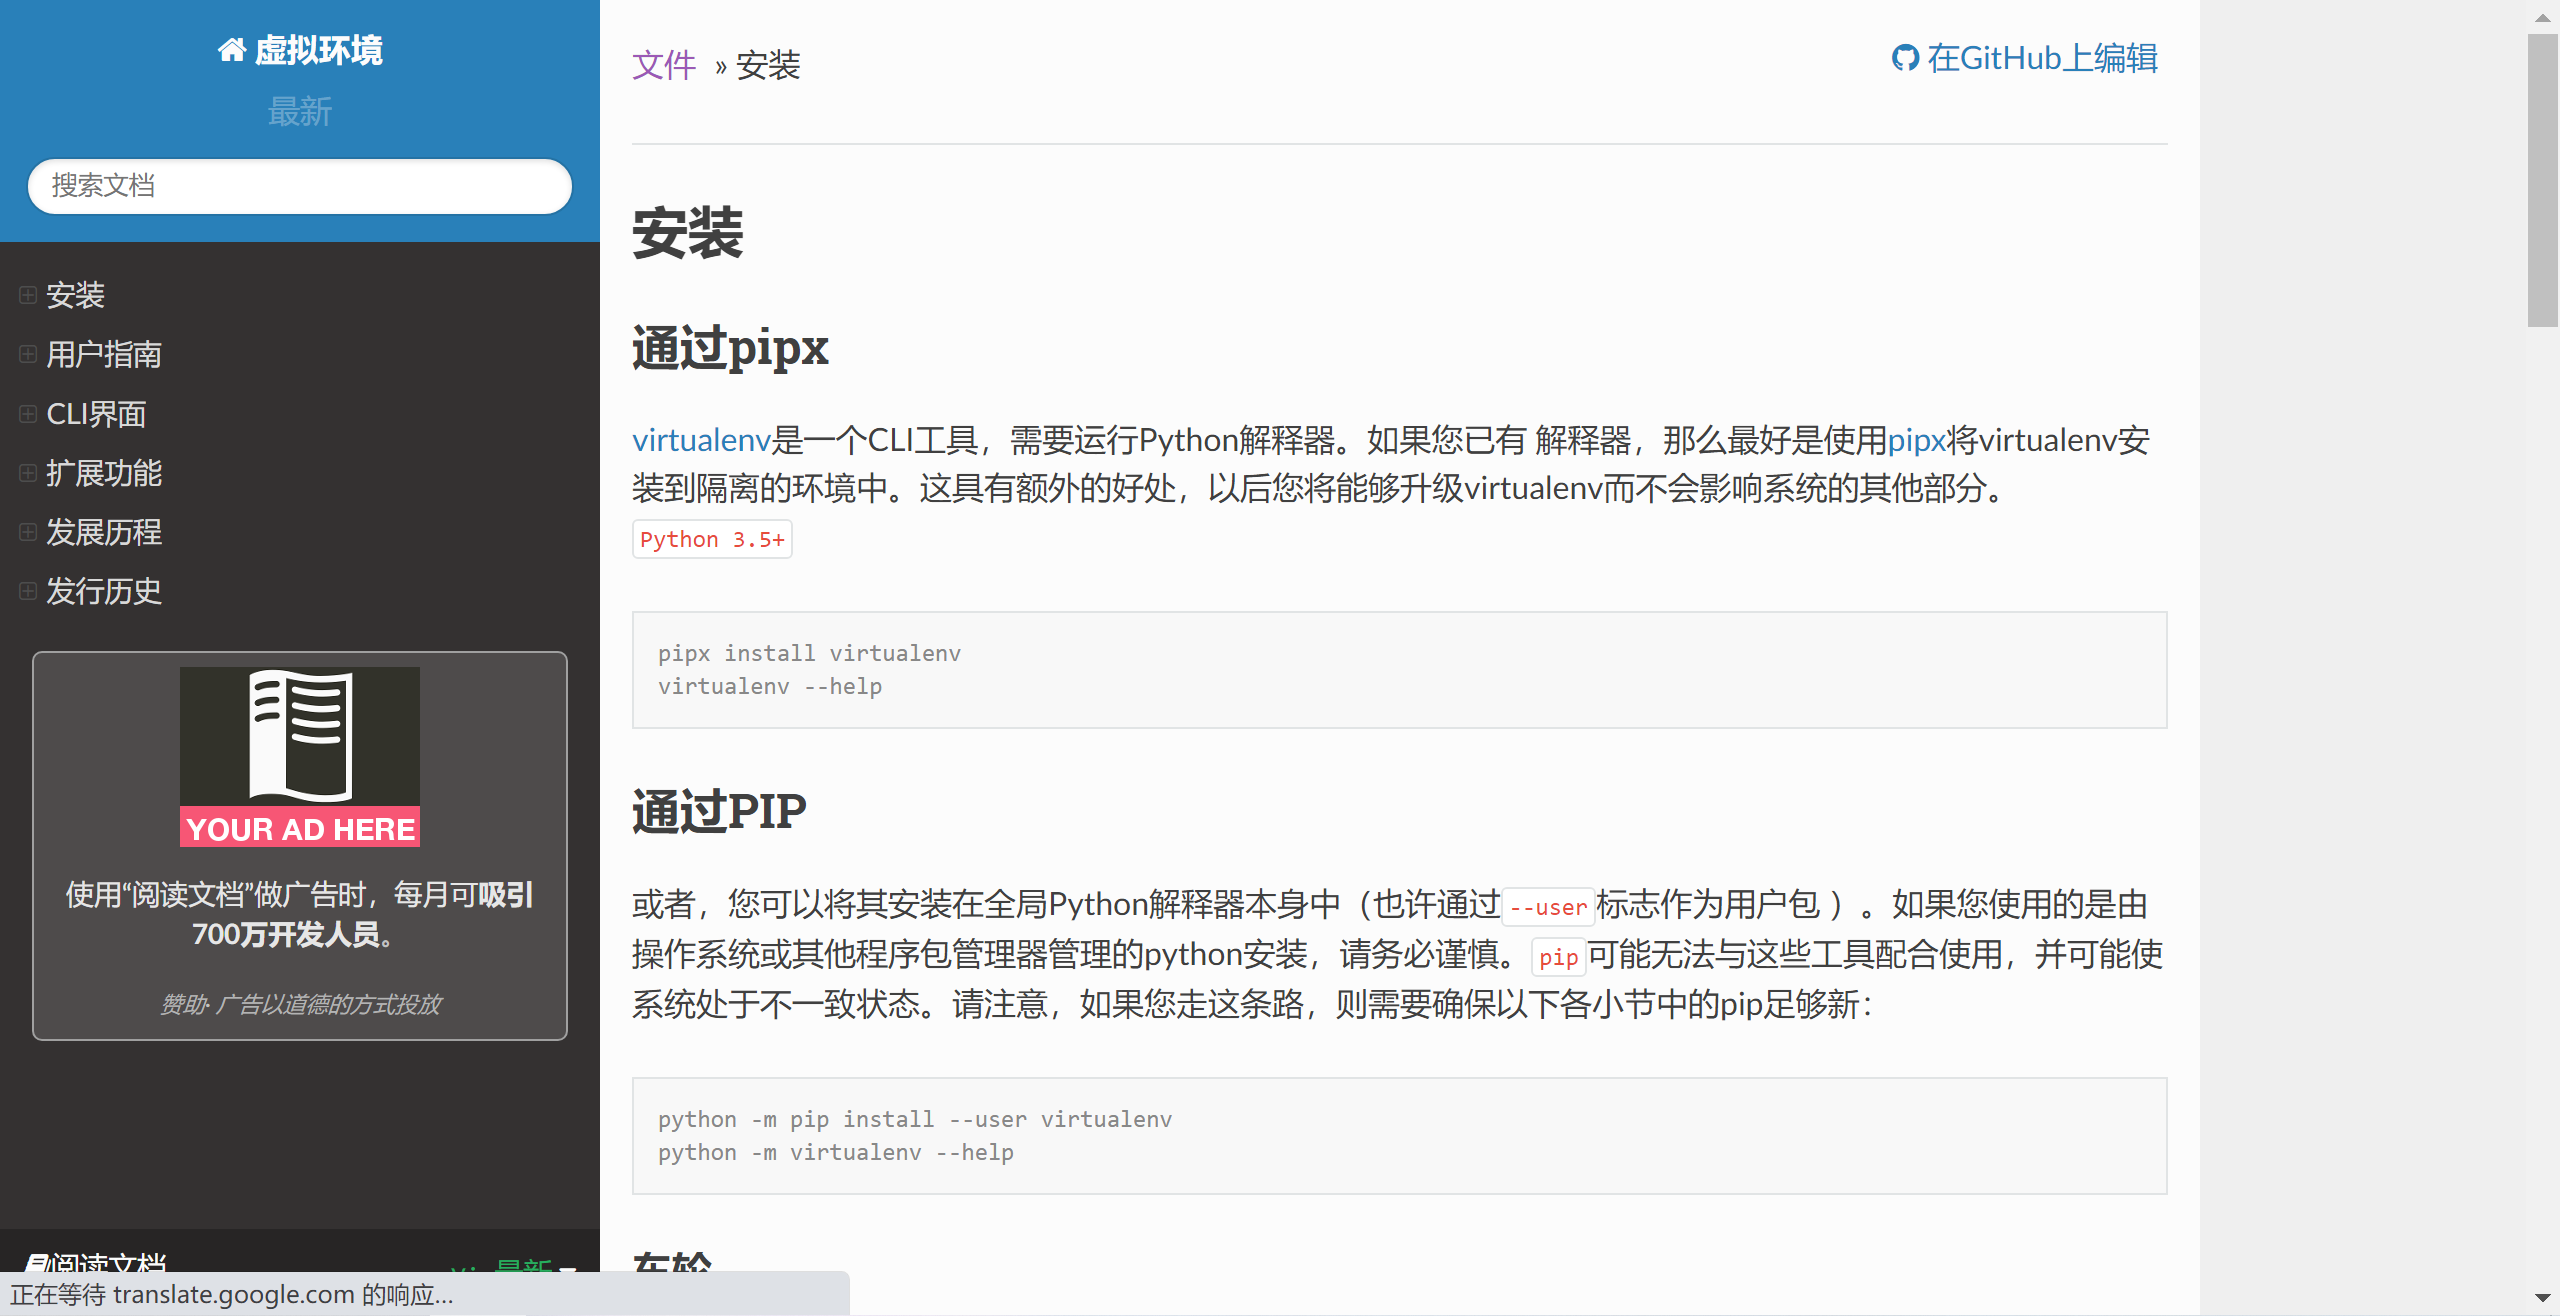
Task: Expand the plus icon next to CLI界面
Action: click(28, 414)
